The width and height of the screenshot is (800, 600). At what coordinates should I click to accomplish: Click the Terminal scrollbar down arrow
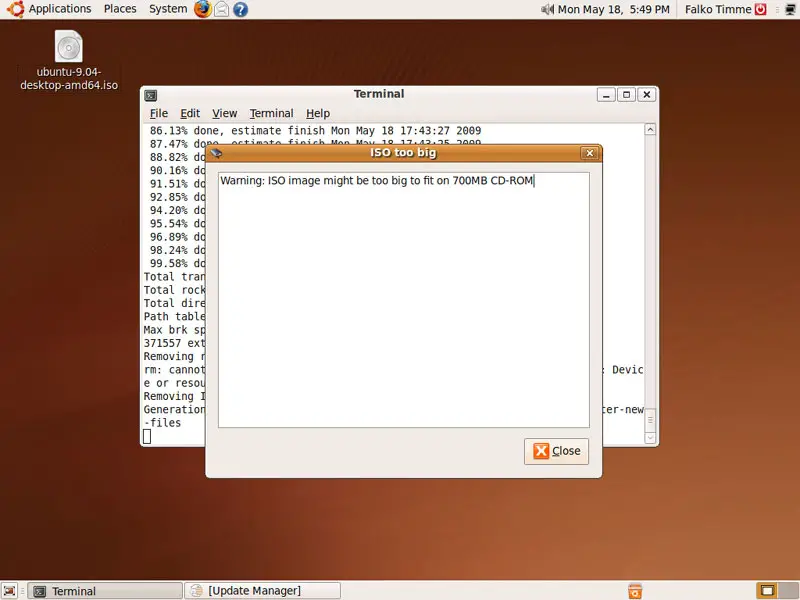[650, 437]
